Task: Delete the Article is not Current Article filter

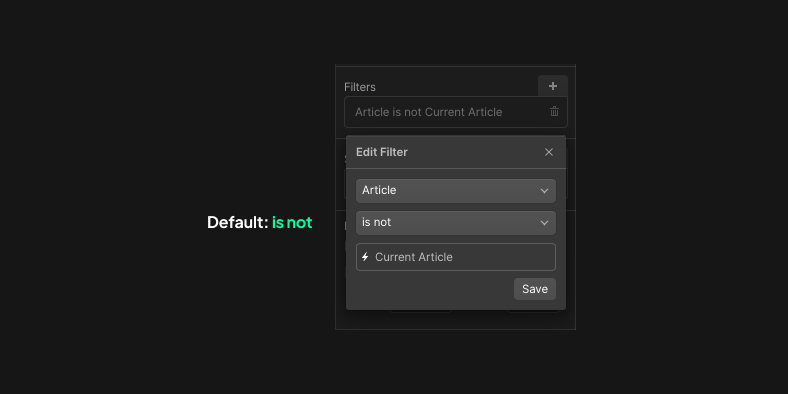Action: point(554,112)
